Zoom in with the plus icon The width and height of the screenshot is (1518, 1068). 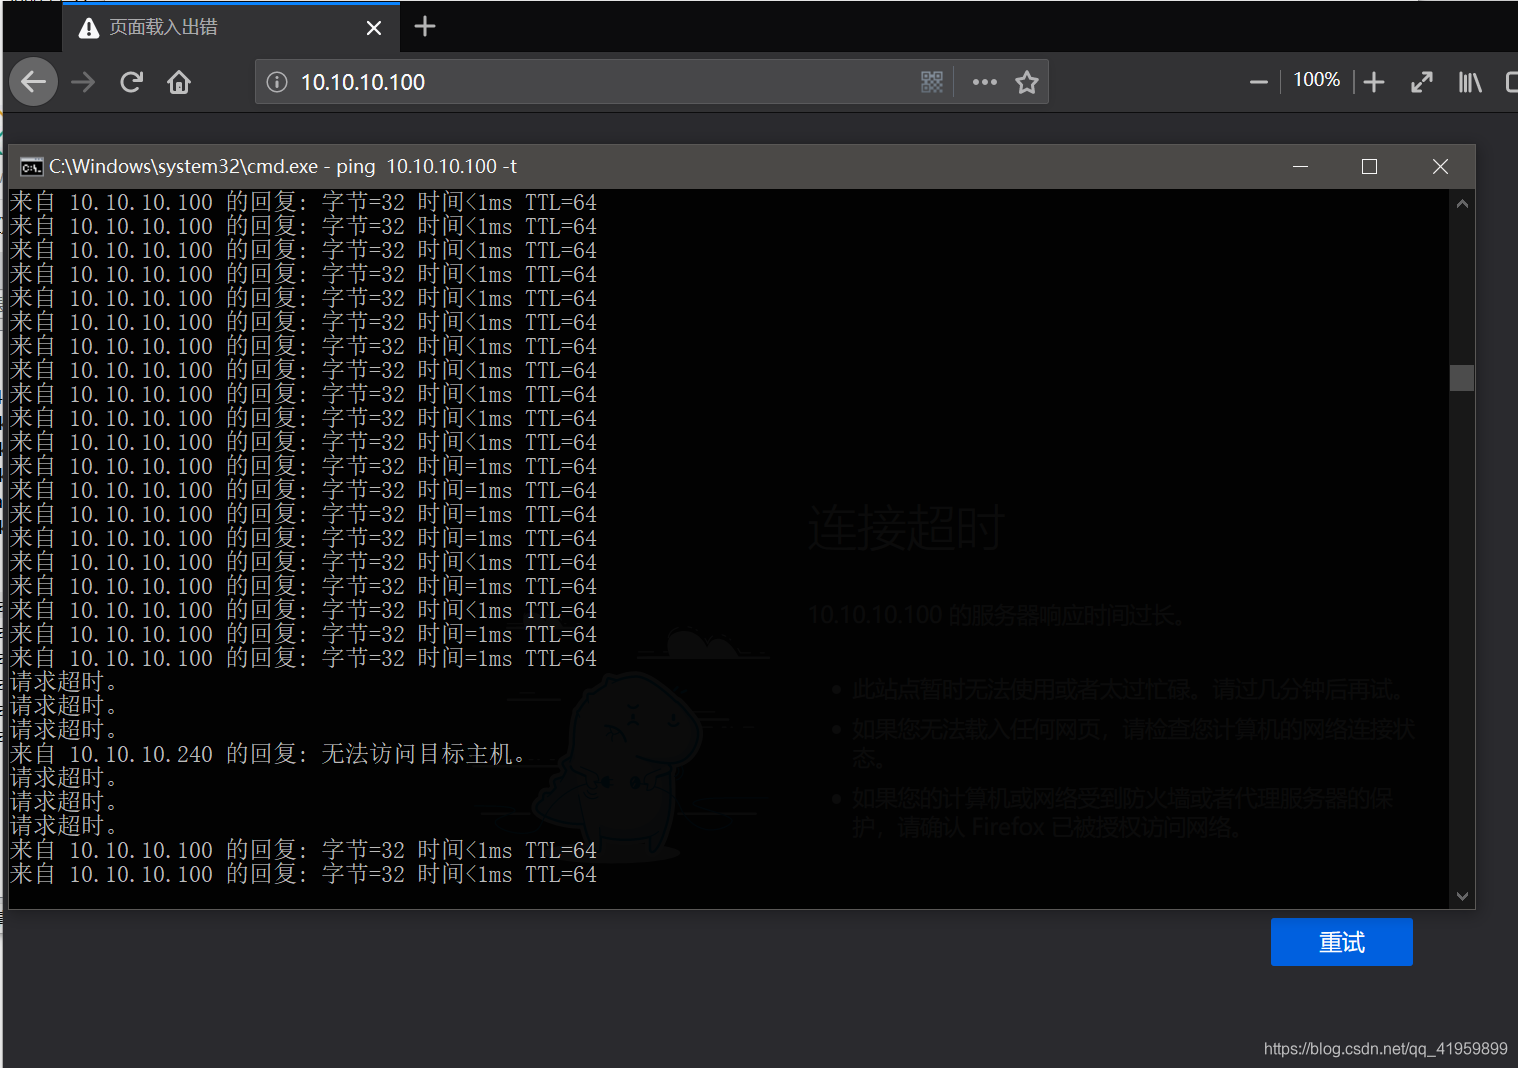pos(1374,82)
